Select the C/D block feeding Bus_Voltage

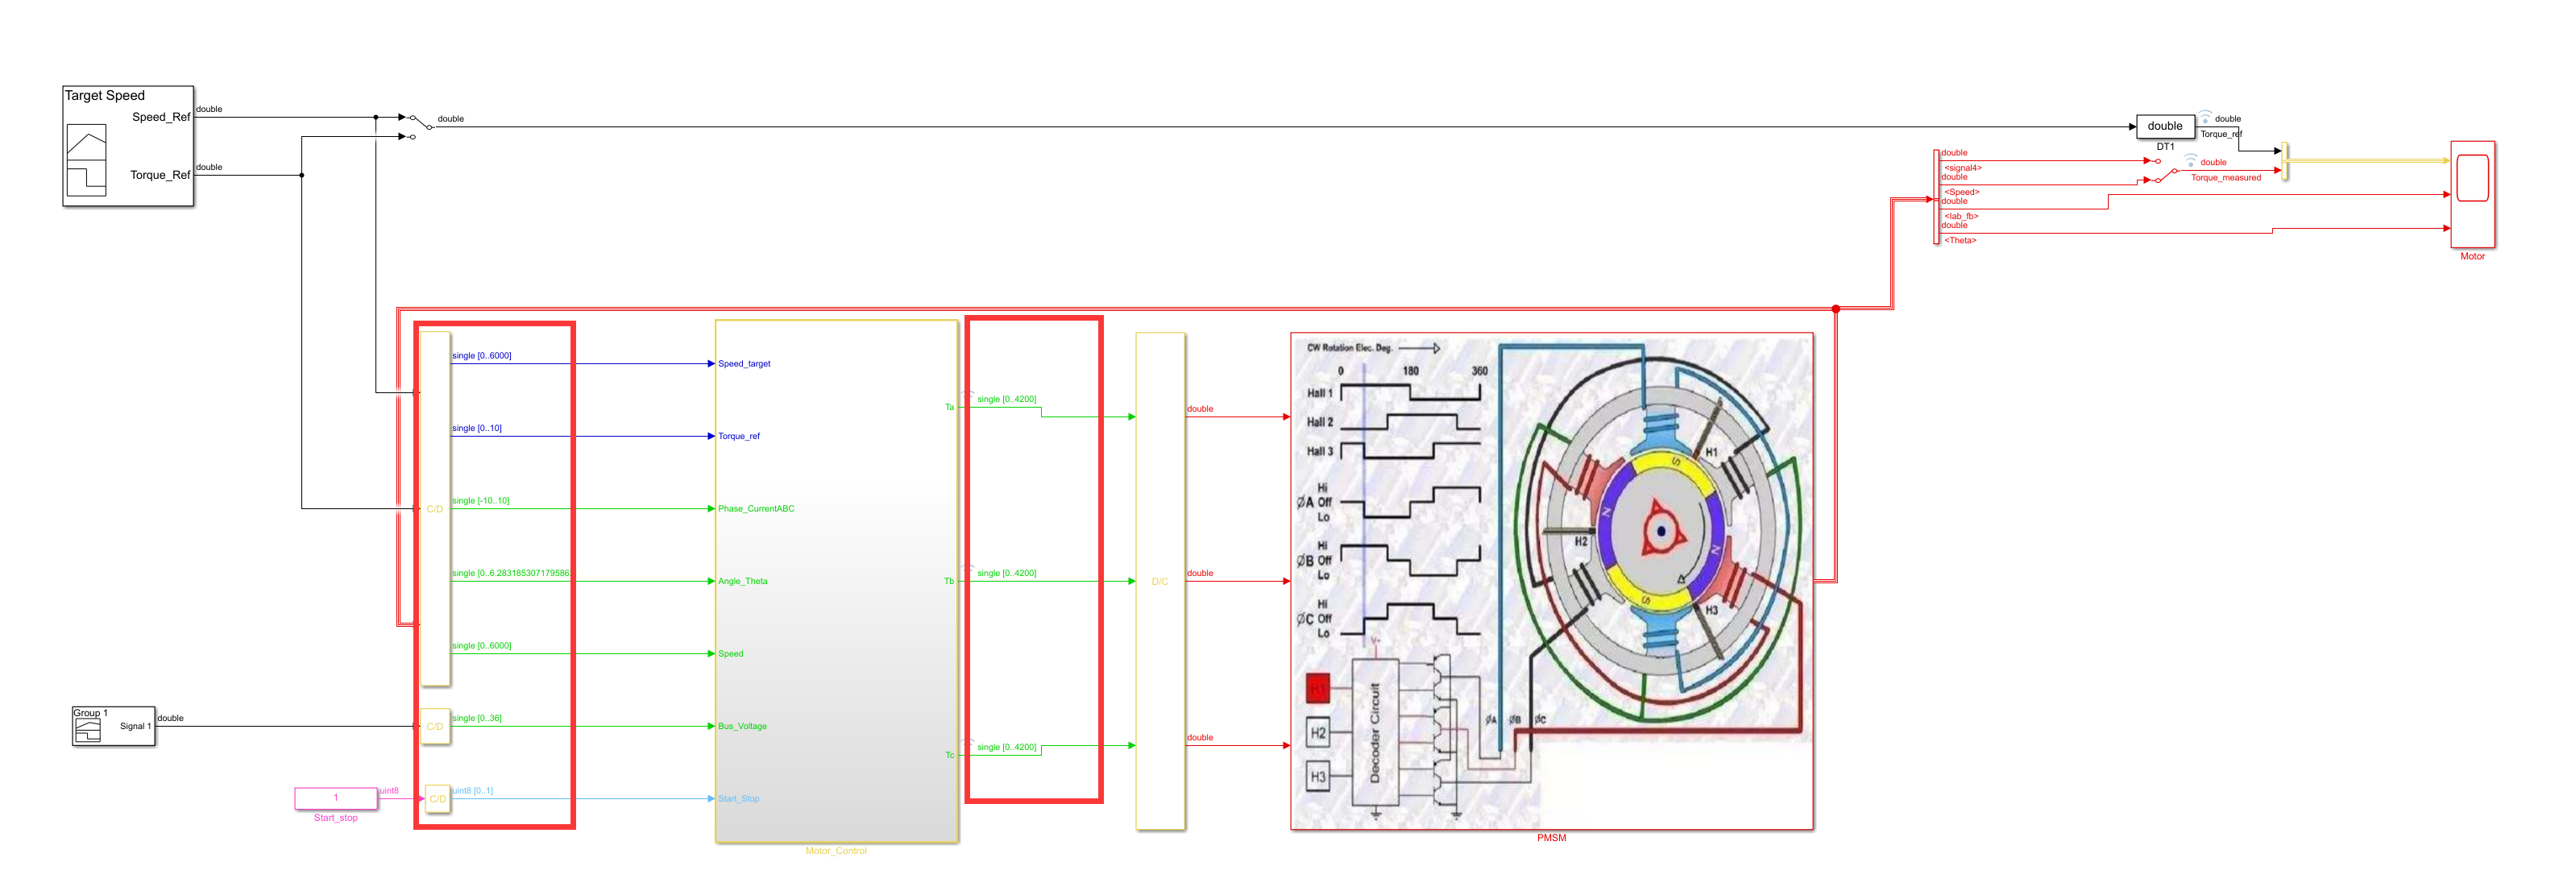coord(435,726)
